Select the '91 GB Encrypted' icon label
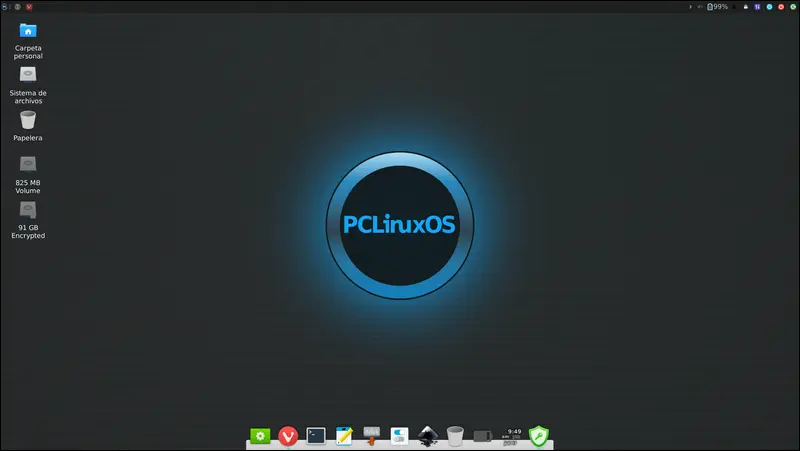This screenshot has width=800, height=451. click(x=28, y=232)
